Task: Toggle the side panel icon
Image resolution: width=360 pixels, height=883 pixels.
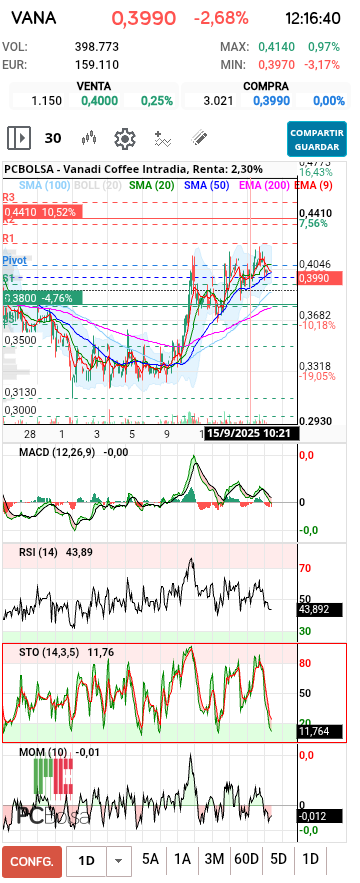Action: (x=18, y=138)
